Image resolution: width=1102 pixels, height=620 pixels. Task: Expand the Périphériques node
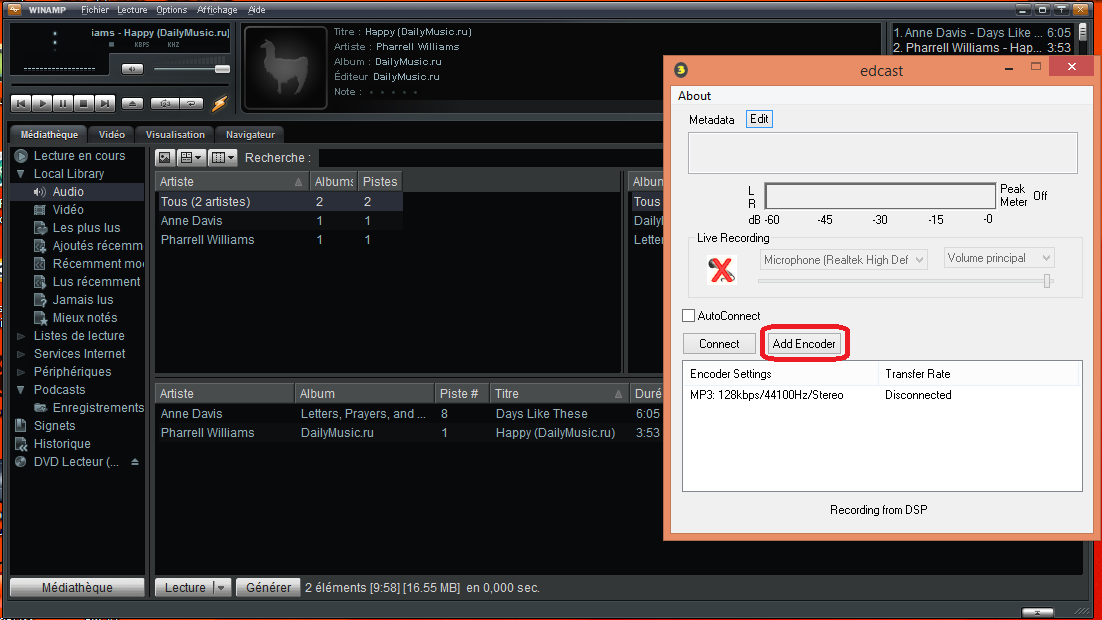click(20, 372)
